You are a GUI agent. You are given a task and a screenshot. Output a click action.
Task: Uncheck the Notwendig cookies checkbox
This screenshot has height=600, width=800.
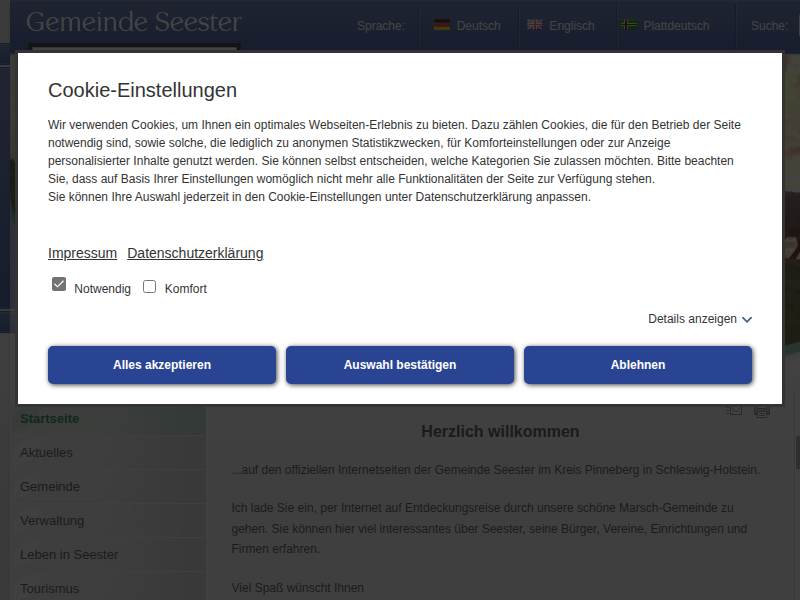[59, 284]
